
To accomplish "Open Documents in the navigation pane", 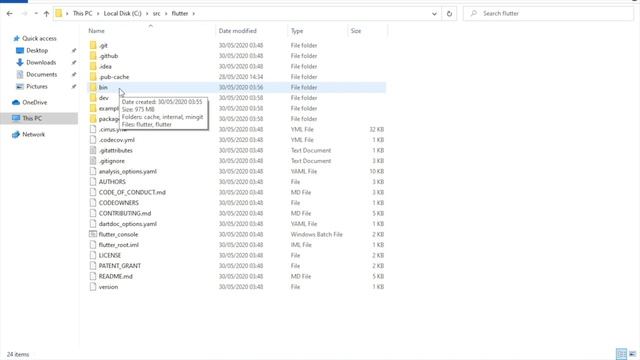I will (42, 75).
